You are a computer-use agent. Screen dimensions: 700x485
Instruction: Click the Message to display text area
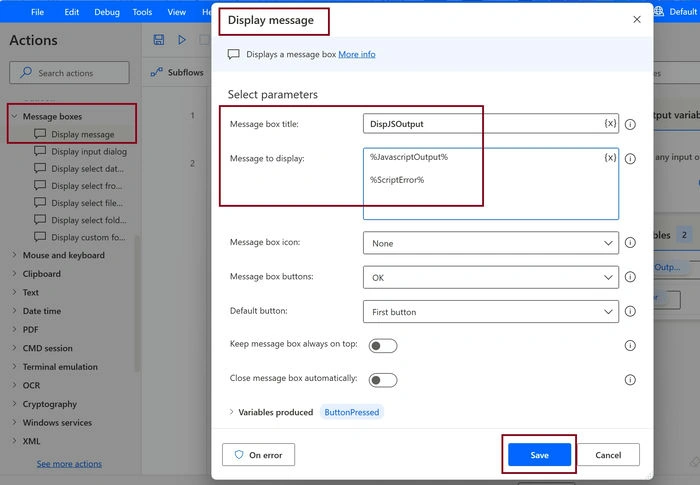coord(491,184)
